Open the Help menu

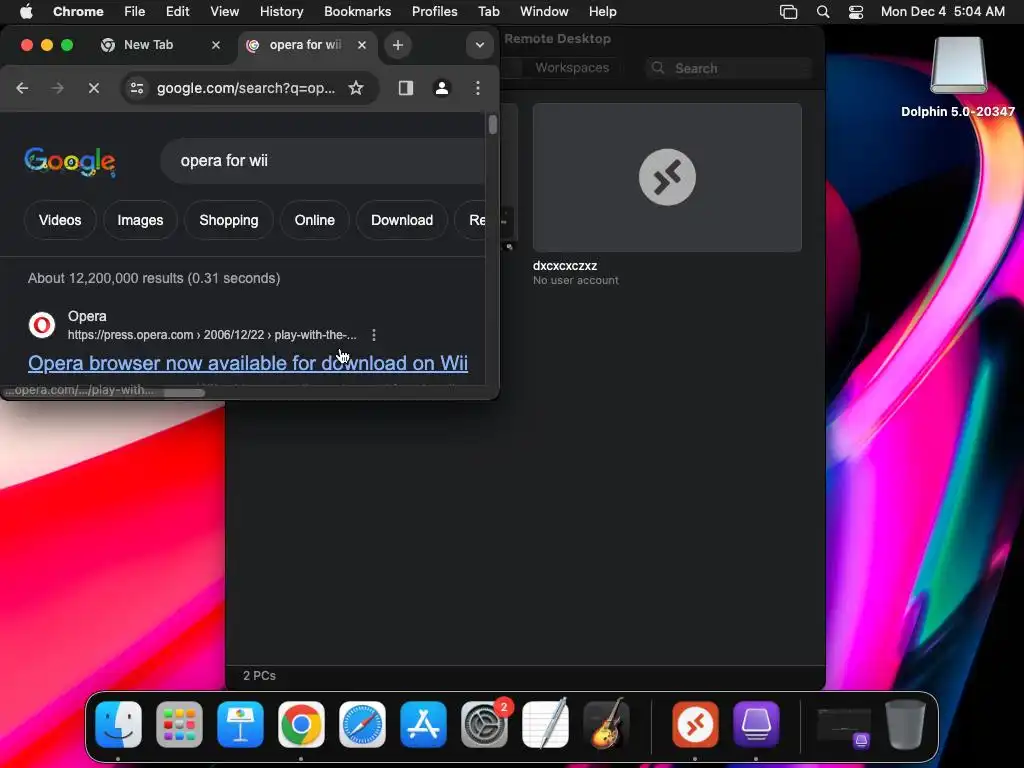[x=602, y=12]
